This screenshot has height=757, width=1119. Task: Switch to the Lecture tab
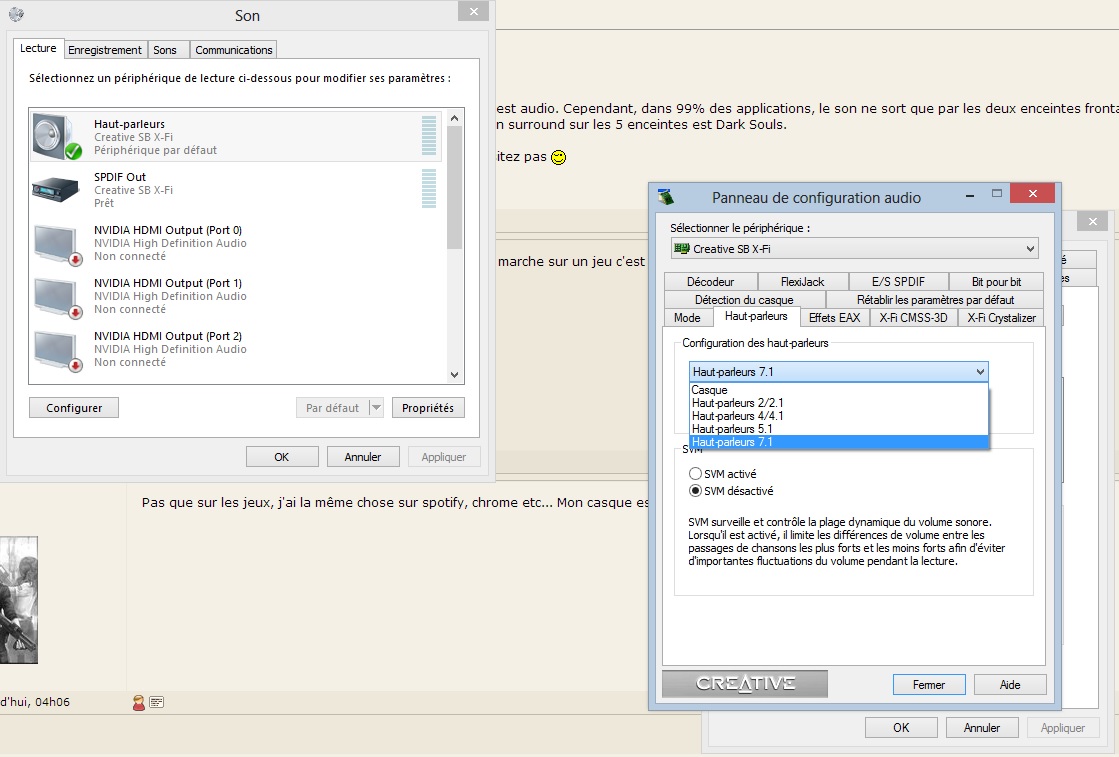point(39,49)
